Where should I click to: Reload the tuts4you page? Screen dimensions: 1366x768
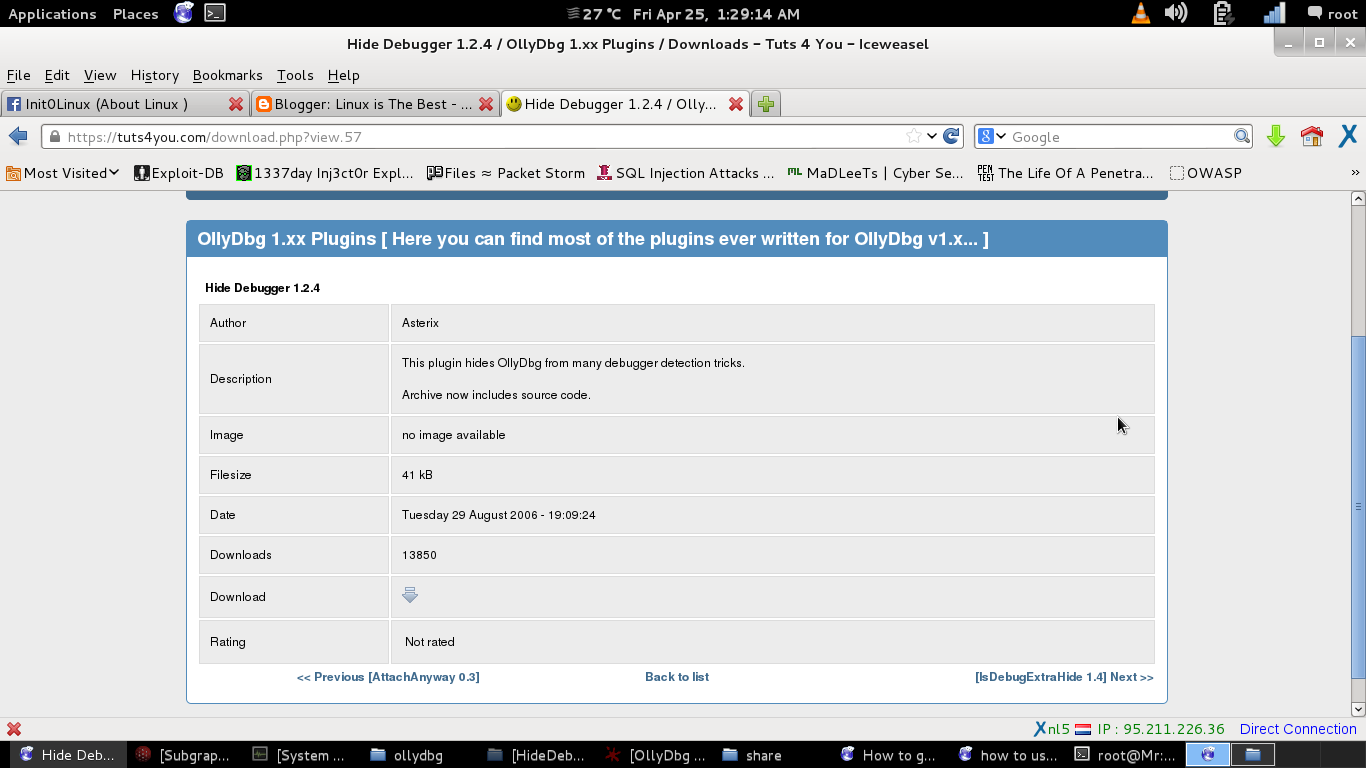[x=952, y=137]
